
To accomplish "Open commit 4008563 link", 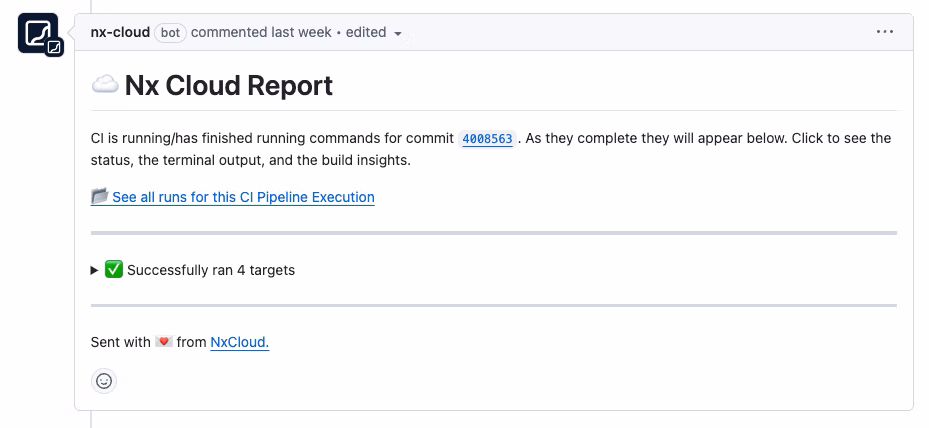I will coord(487,139).
